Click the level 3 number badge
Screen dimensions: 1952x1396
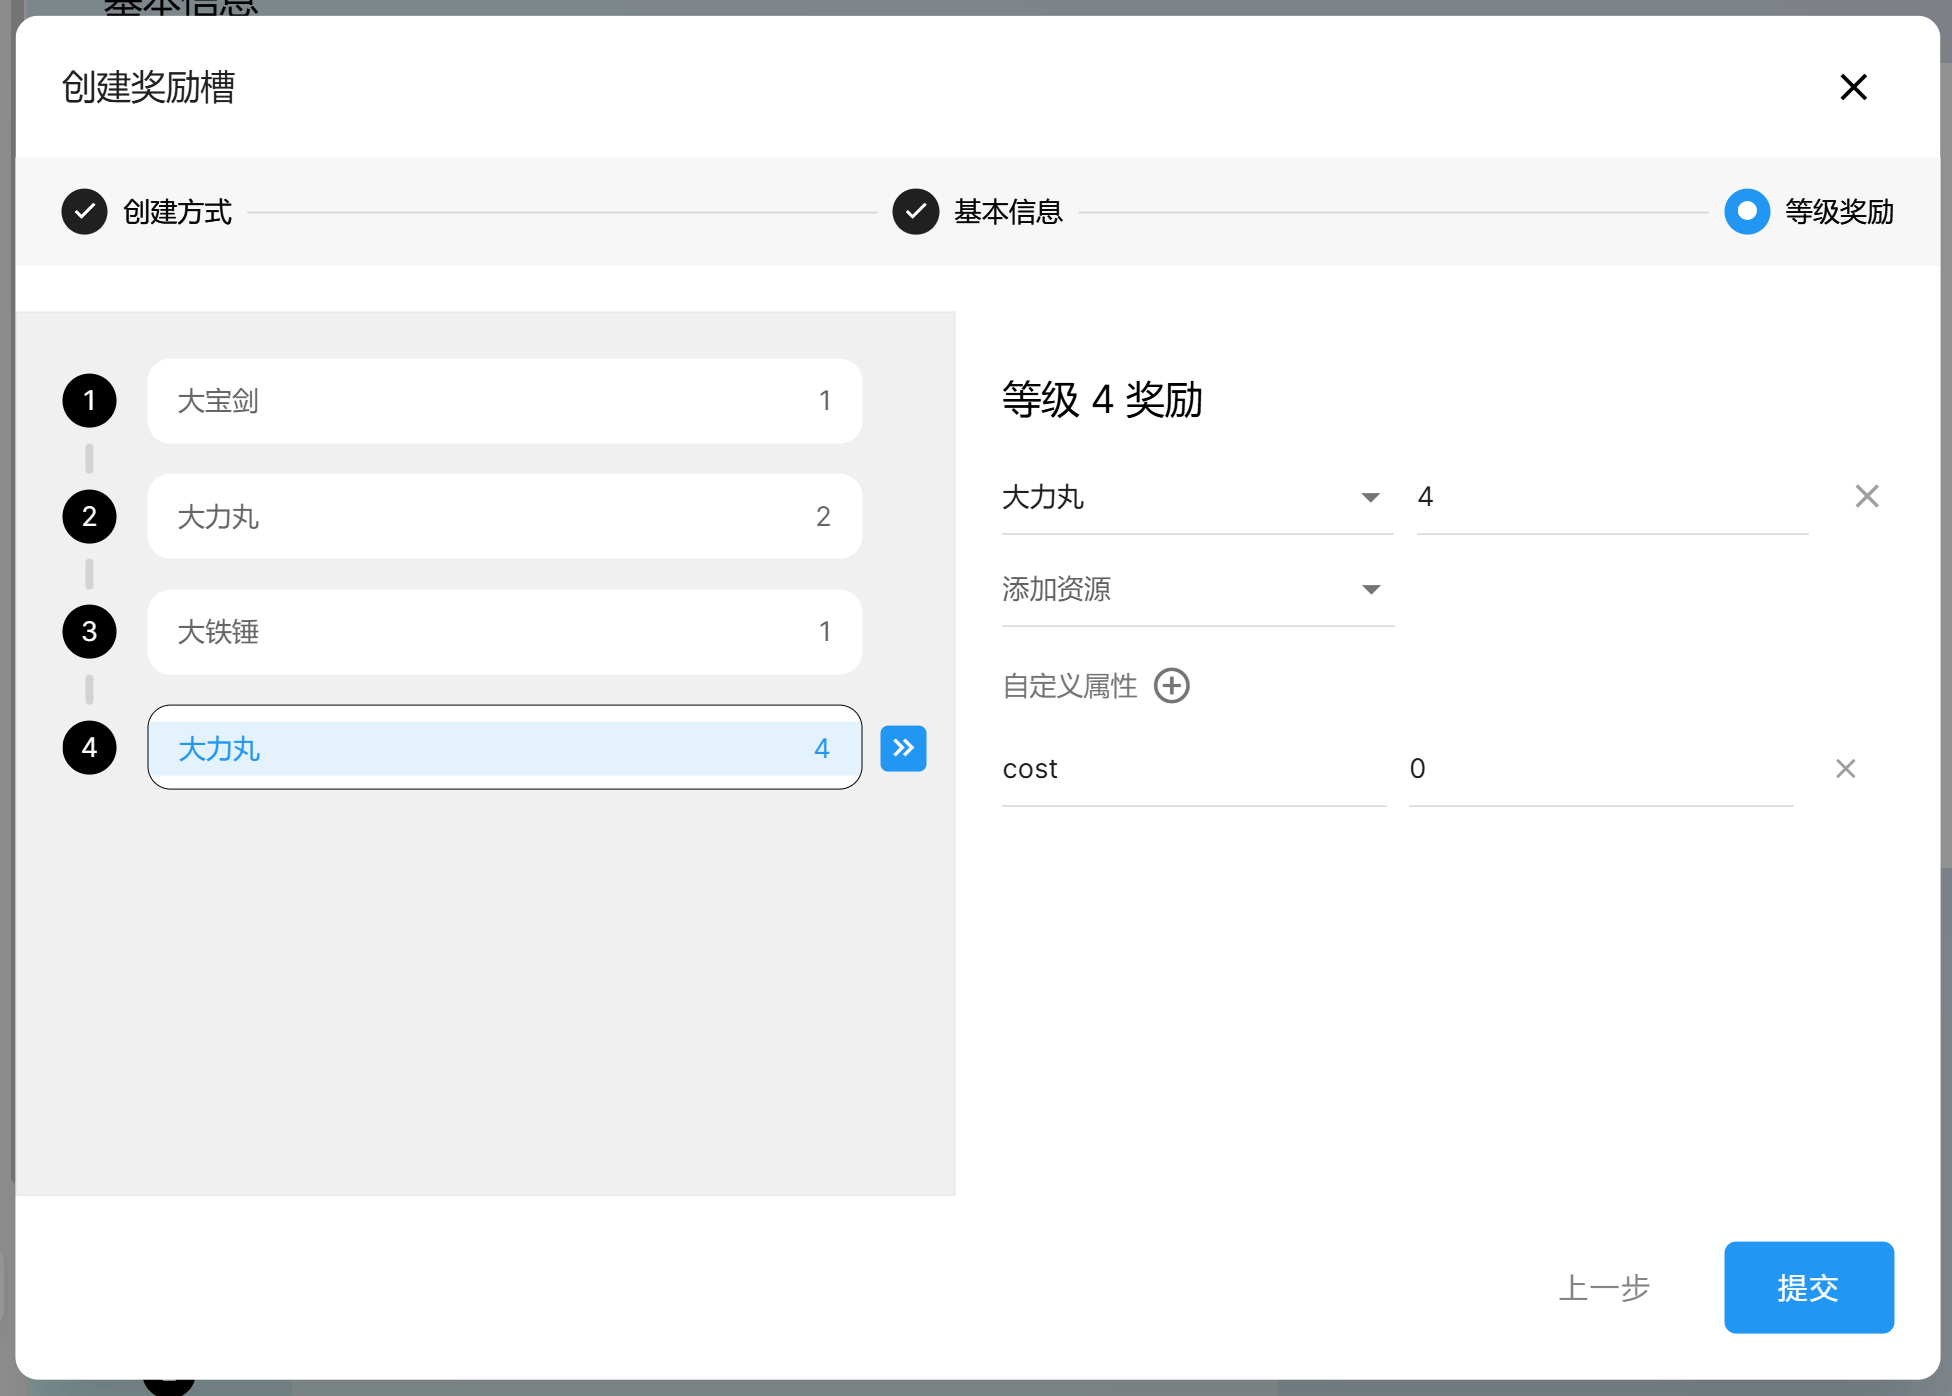click(x=89, y=631)
